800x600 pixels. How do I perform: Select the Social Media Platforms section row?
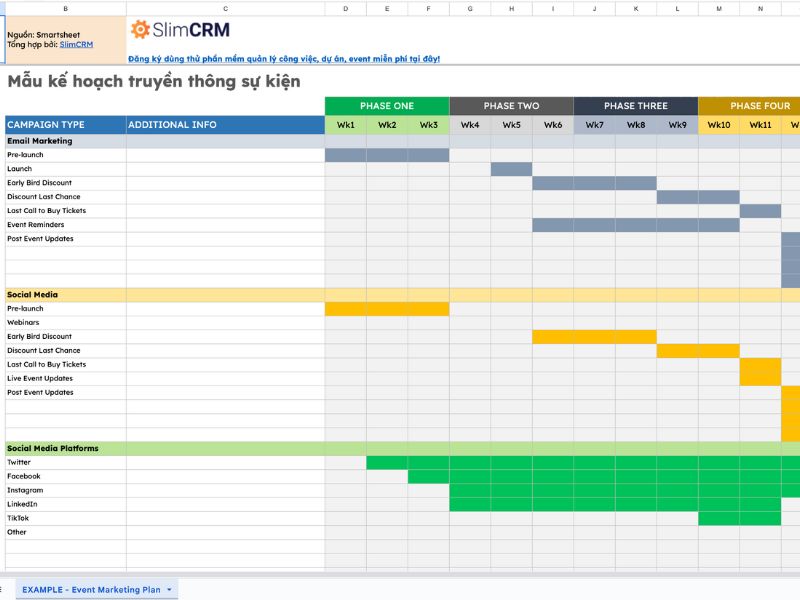tap(53, 449)
